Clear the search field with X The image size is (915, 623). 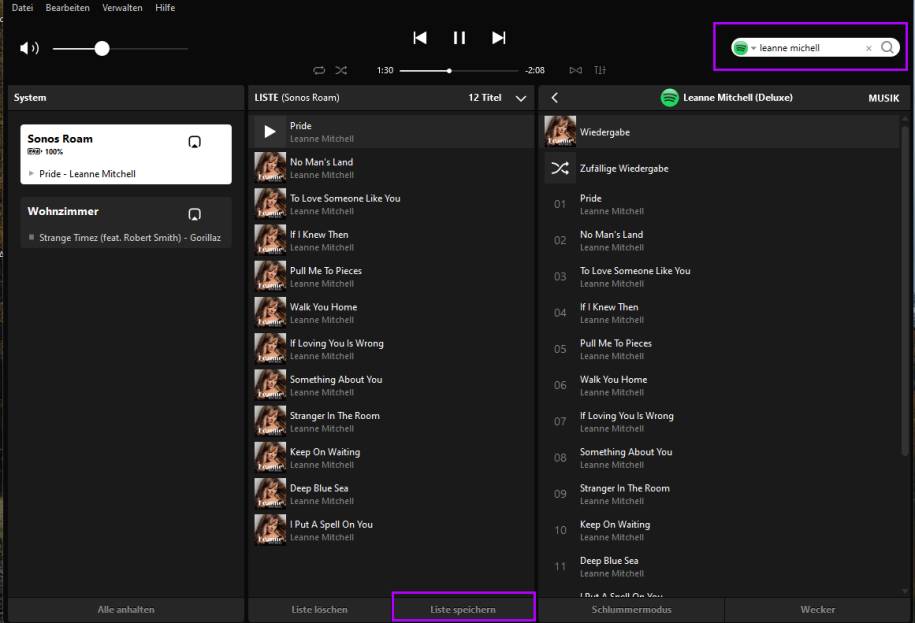tap(869, 48)
